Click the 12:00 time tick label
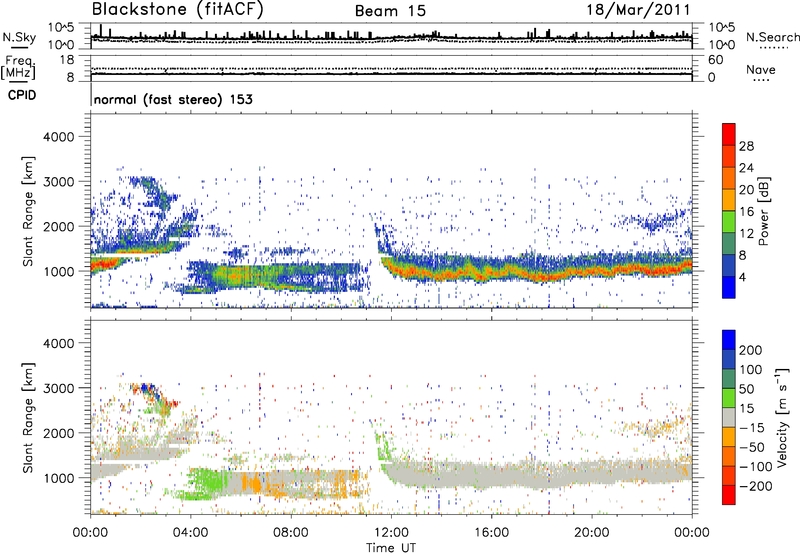Image resolution: width=800 pixels, height=554 pixels. pyautogui.click(x=391, y=533)
